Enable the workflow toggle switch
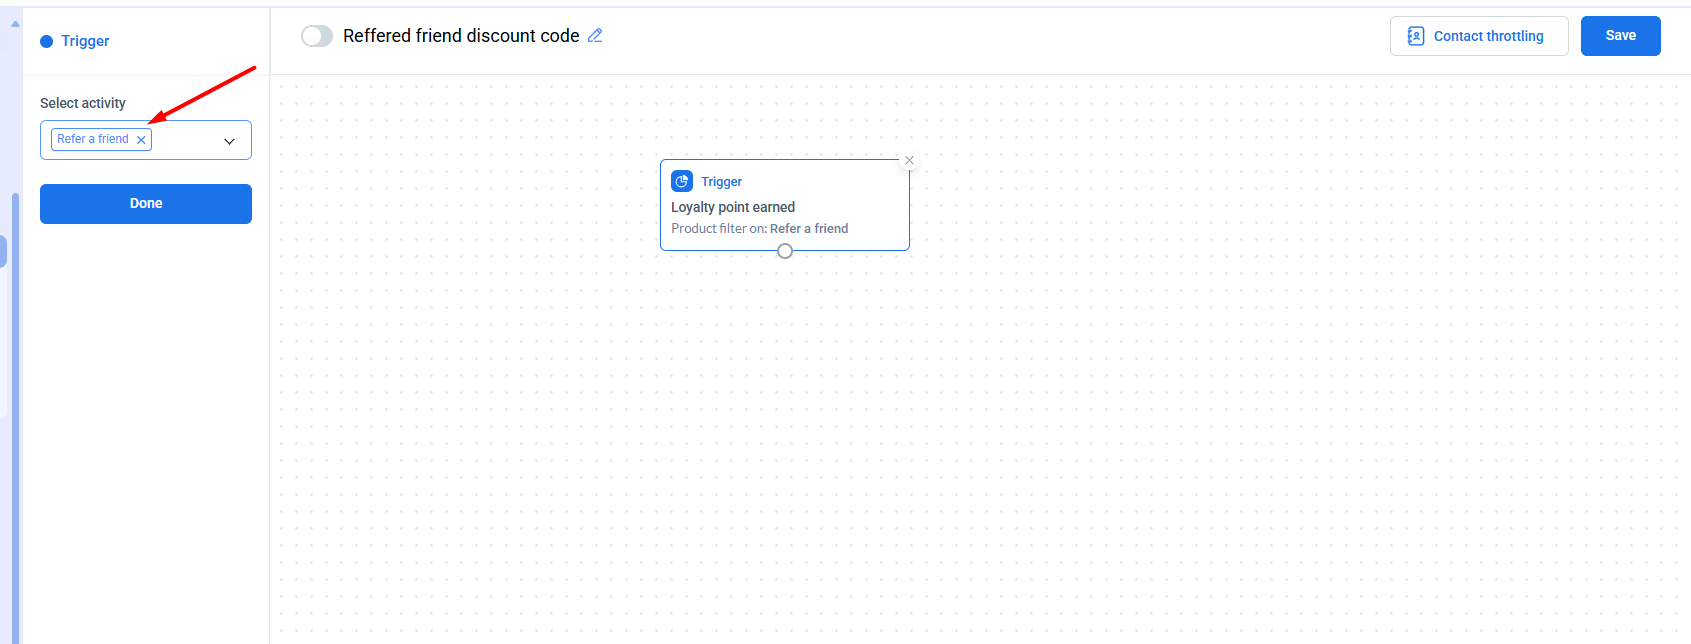The image size is (1691, 644). tap(317, 36)
